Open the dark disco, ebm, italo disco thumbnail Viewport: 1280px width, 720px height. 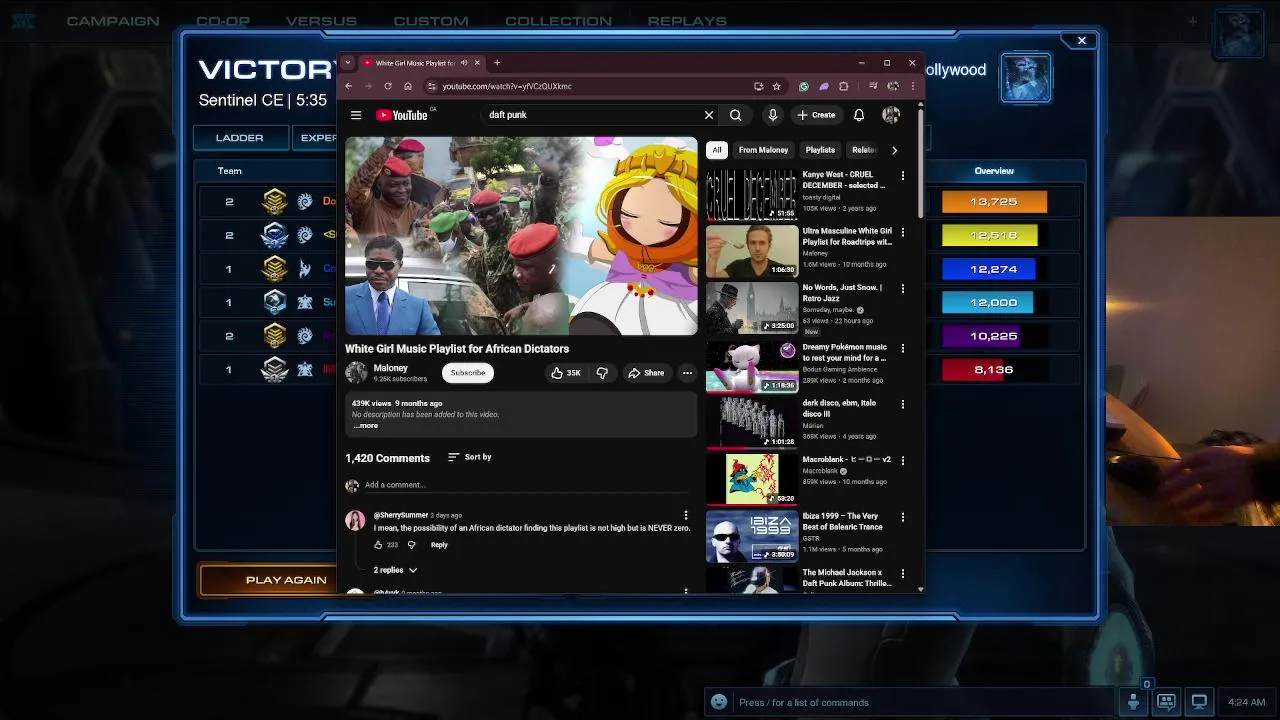click(752, 422)
